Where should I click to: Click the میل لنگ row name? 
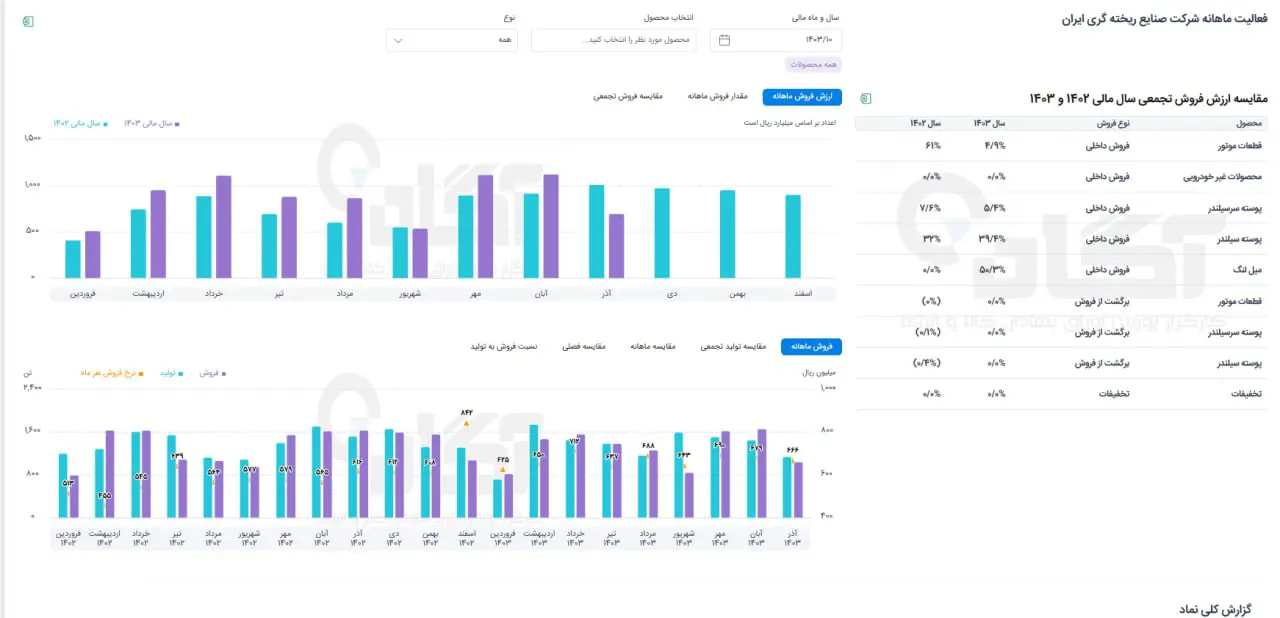[x=1248, y=270]
